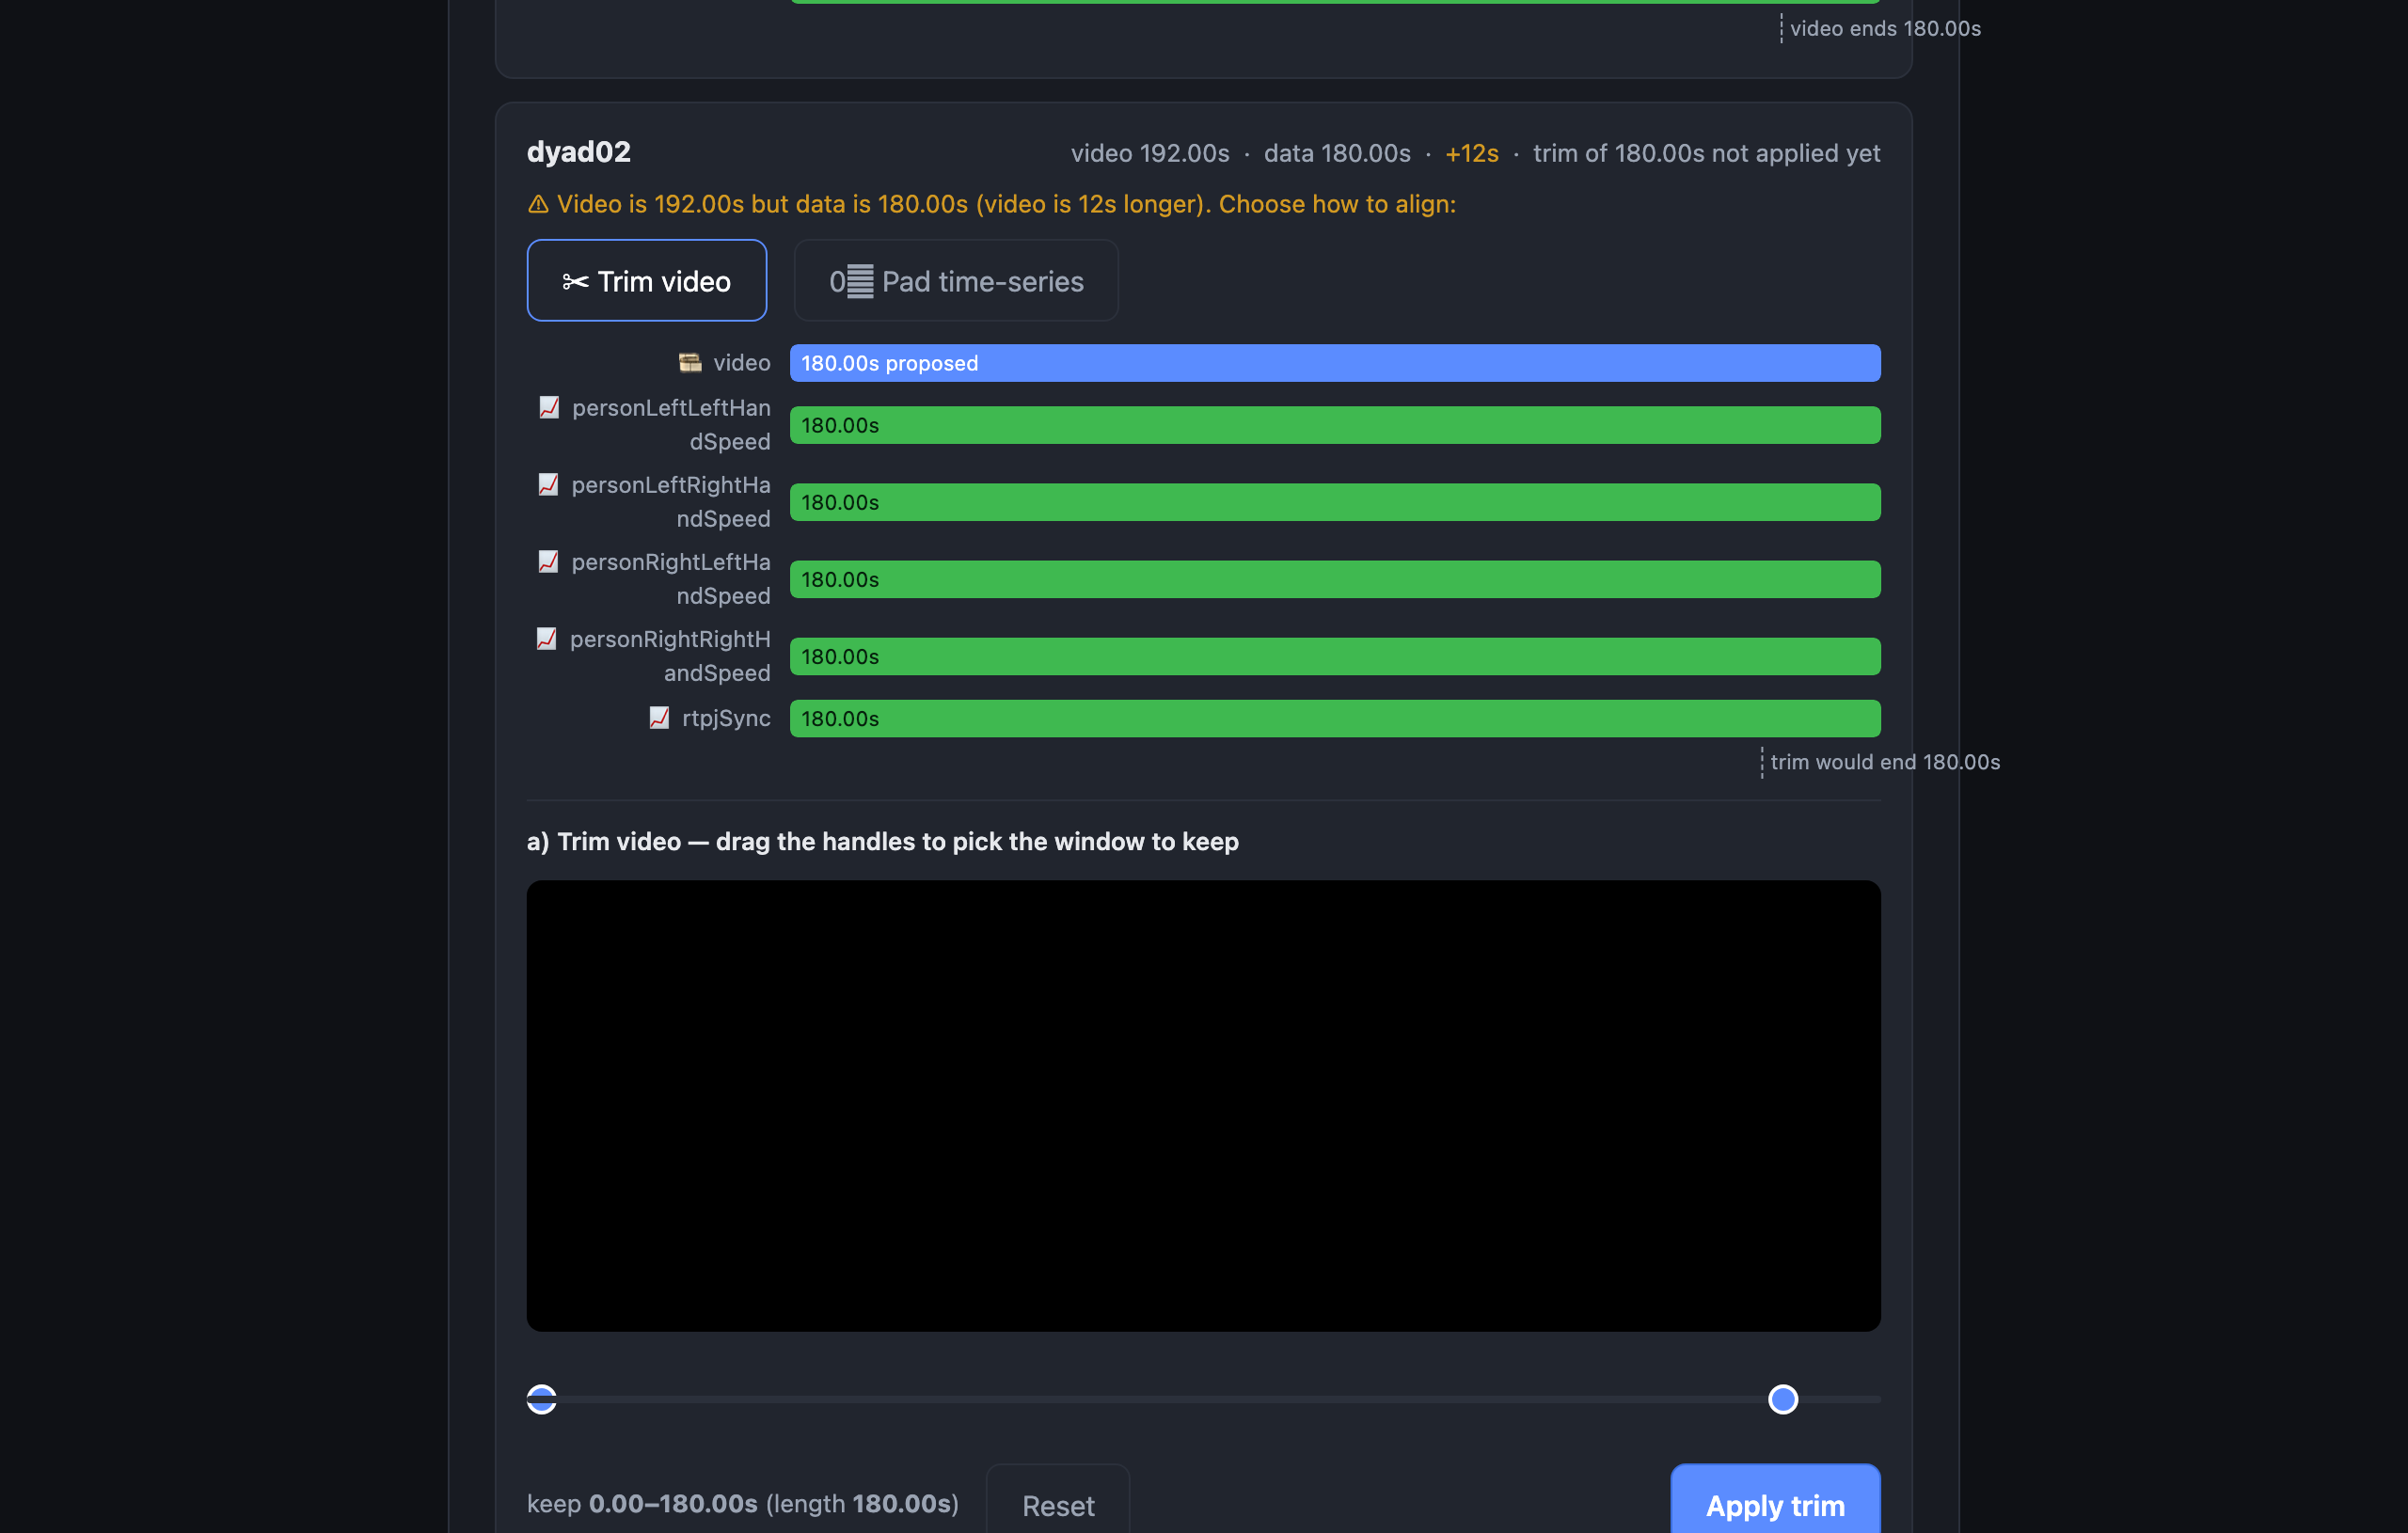Click the rtpjSync row label
The width and height of the screenshot is (2408, 1533).
pyautogui.click(x=726, y=718)
